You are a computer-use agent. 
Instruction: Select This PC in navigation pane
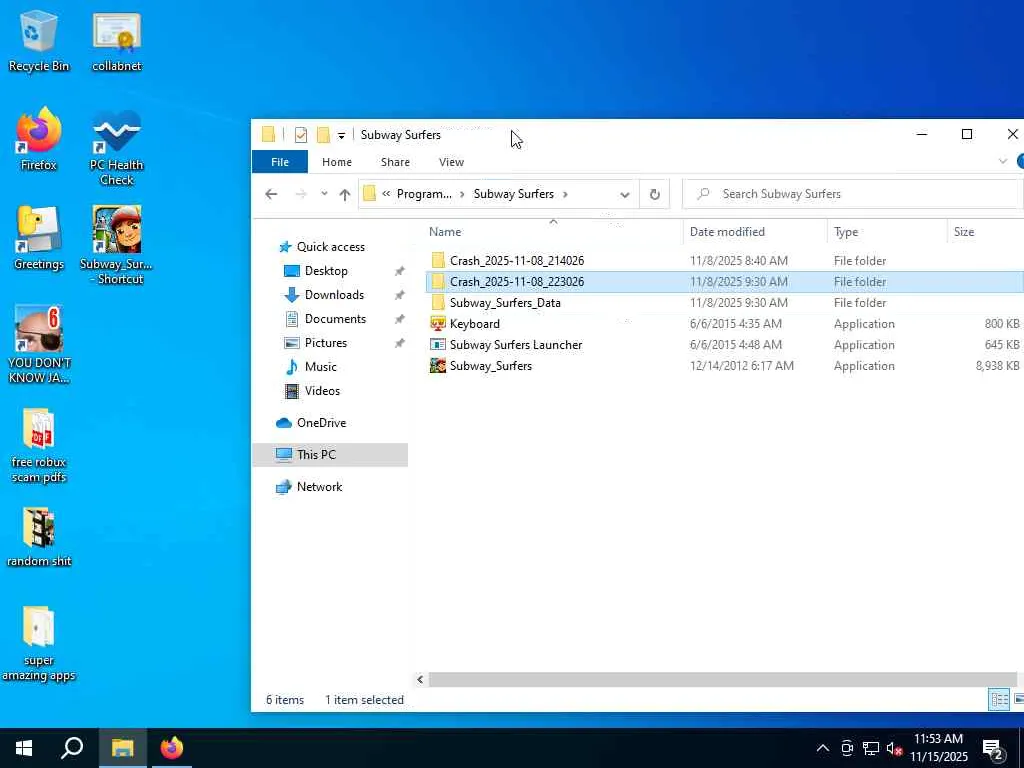click(330, 455)
